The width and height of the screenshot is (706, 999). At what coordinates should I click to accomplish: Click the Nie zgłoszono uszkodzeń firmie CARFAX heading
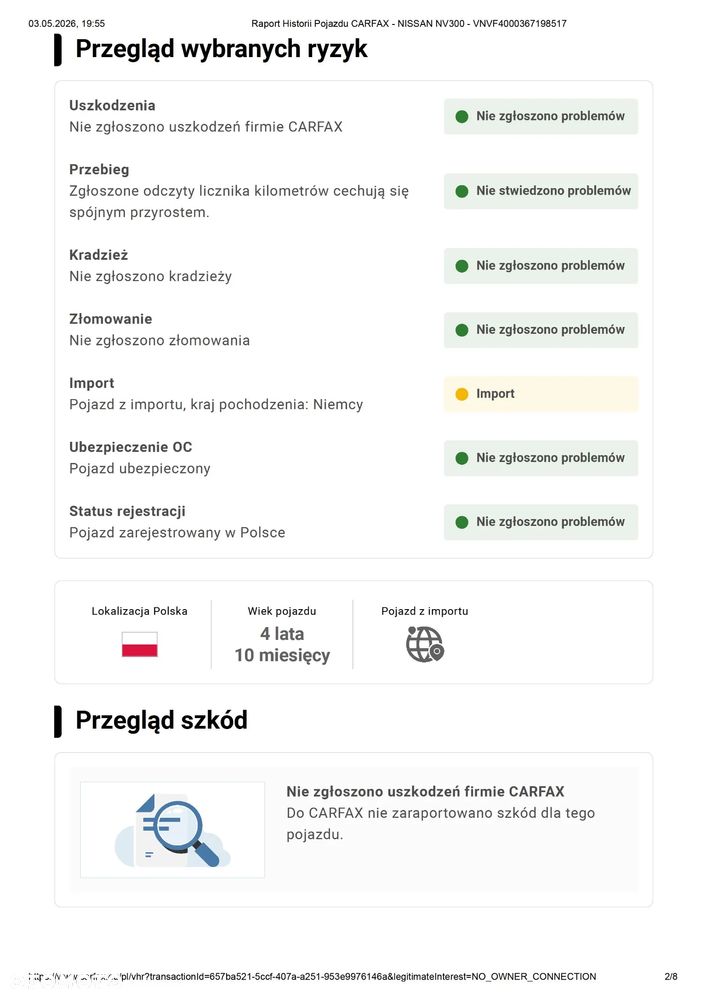click(425, 791)
